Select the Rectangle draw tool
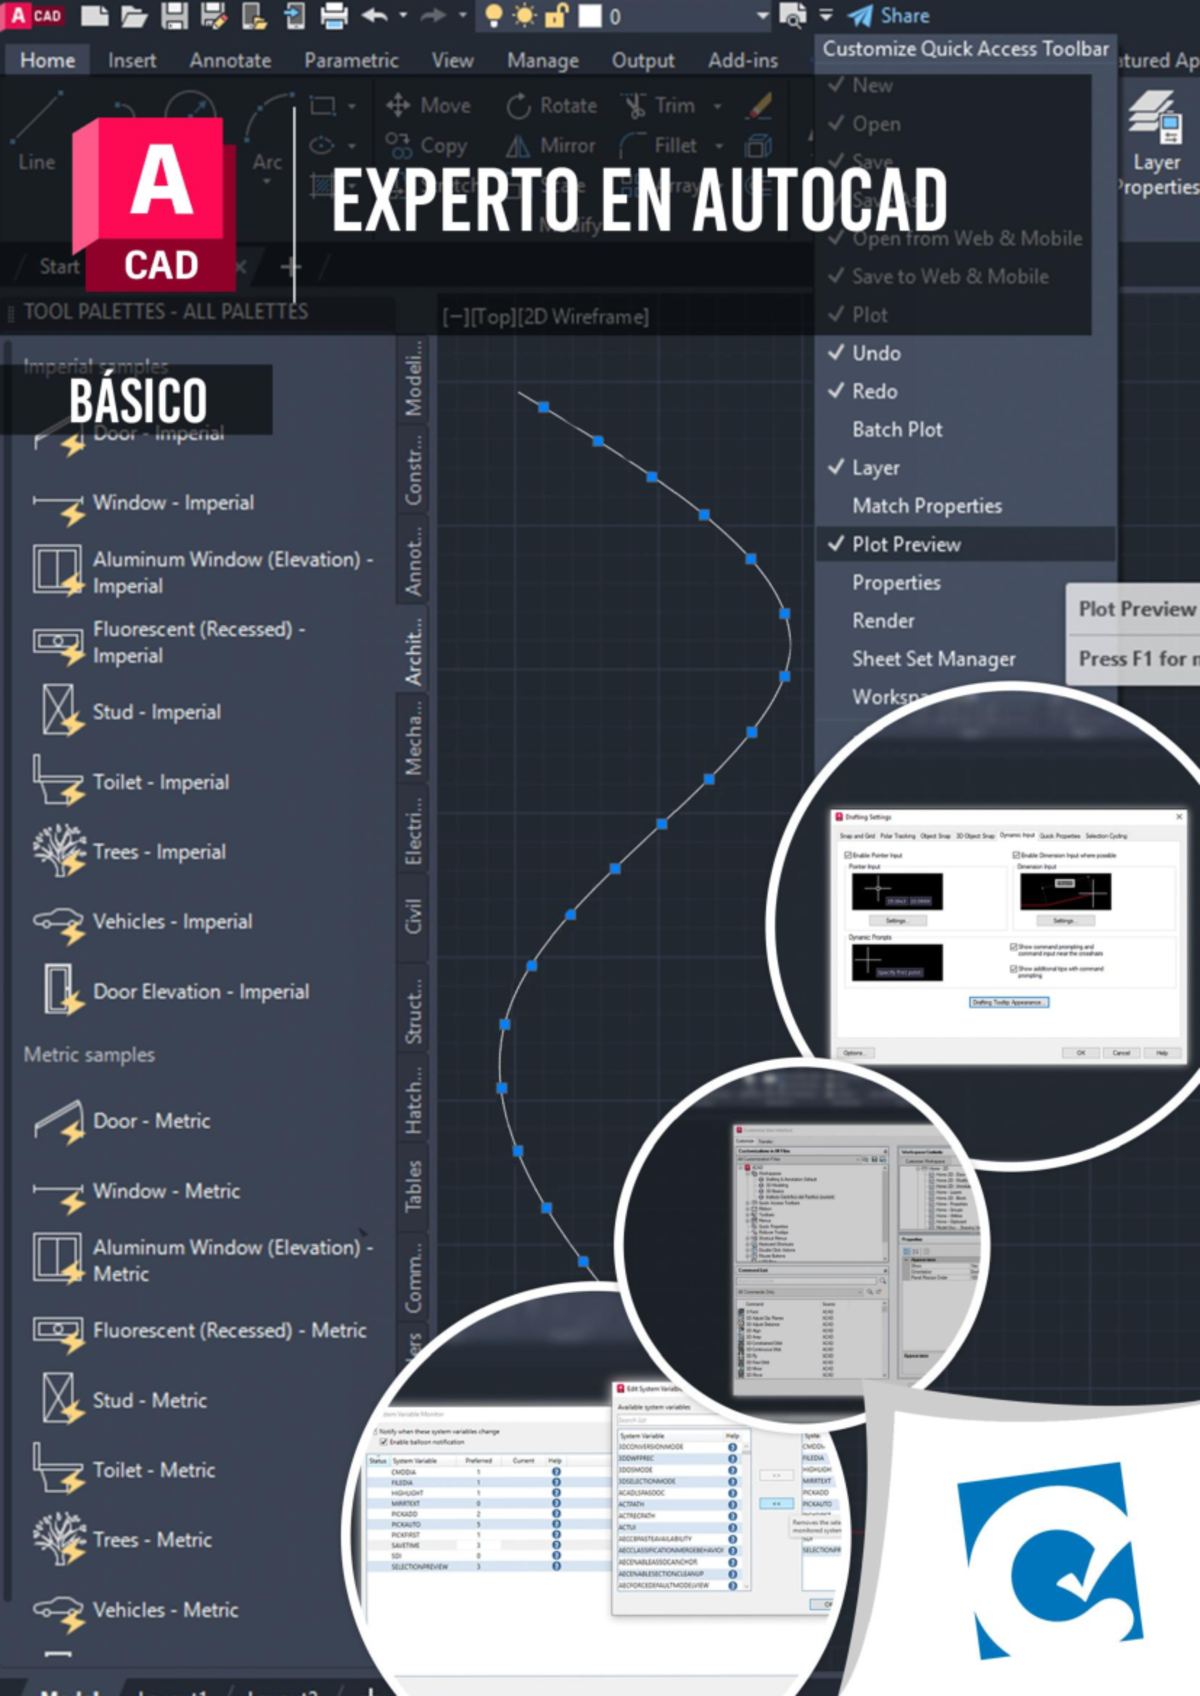Viewport: 1200px width, 1696px height. [323, 105]
